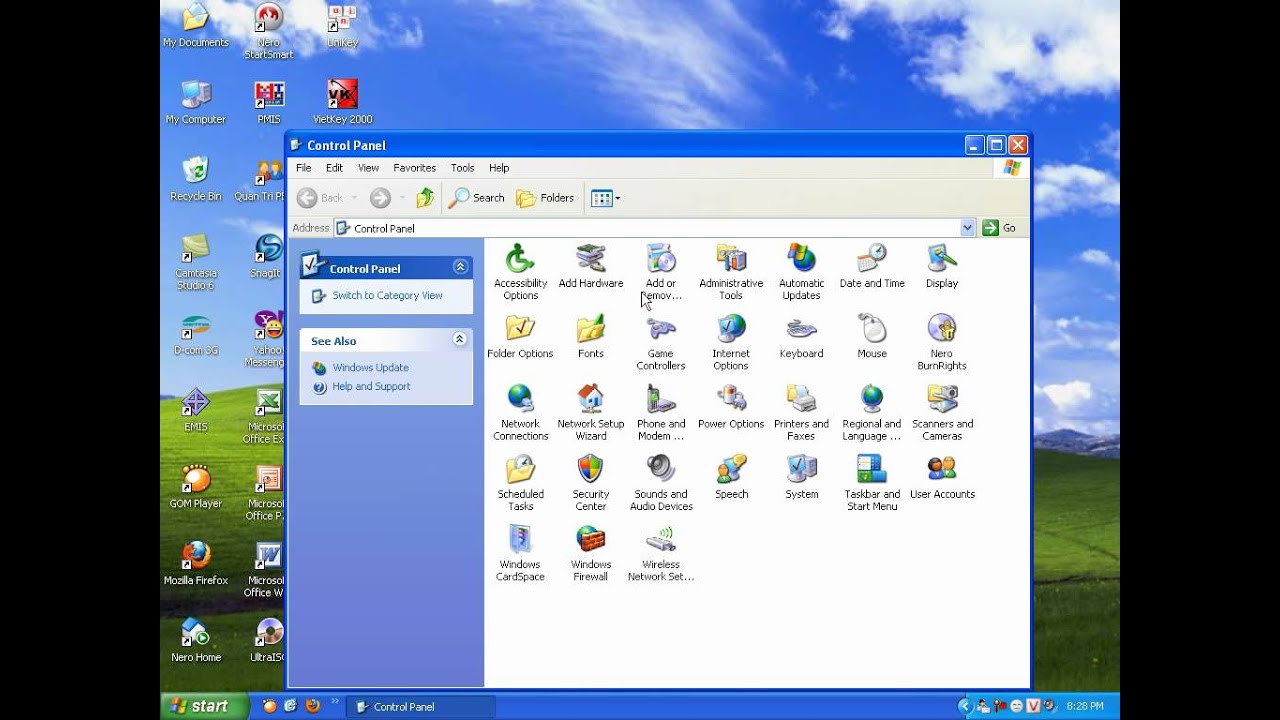Select Recycle Bin desktop icon

[196, 180]
